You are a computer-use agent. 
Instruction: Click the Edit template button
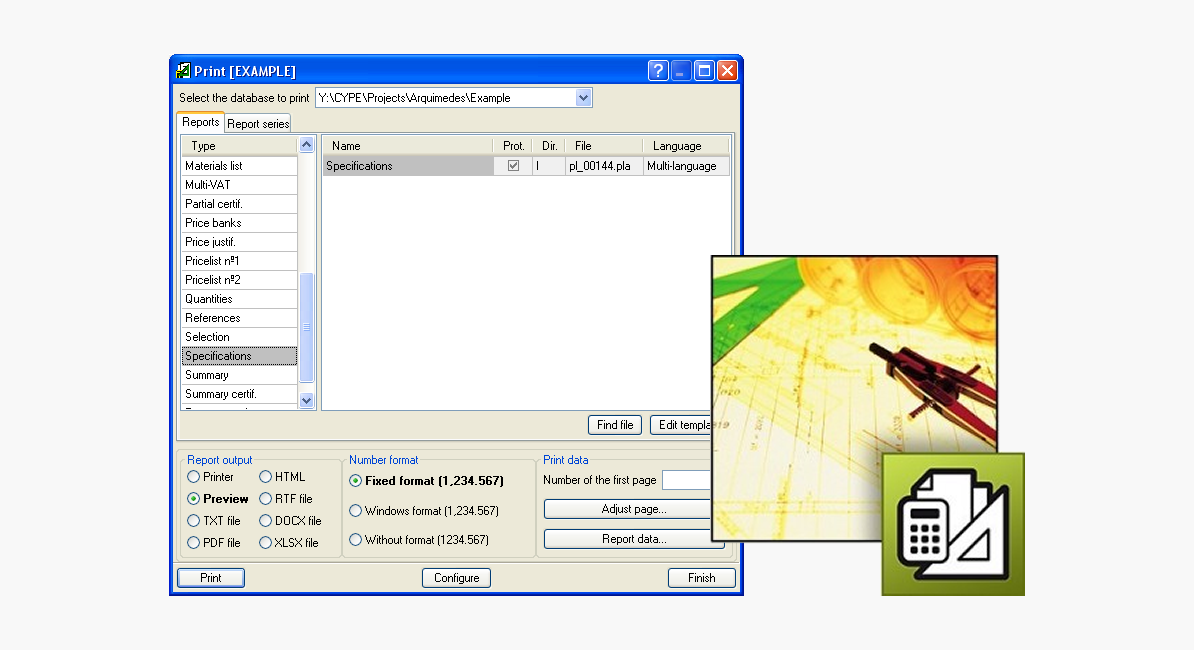(x=681, y=425)
